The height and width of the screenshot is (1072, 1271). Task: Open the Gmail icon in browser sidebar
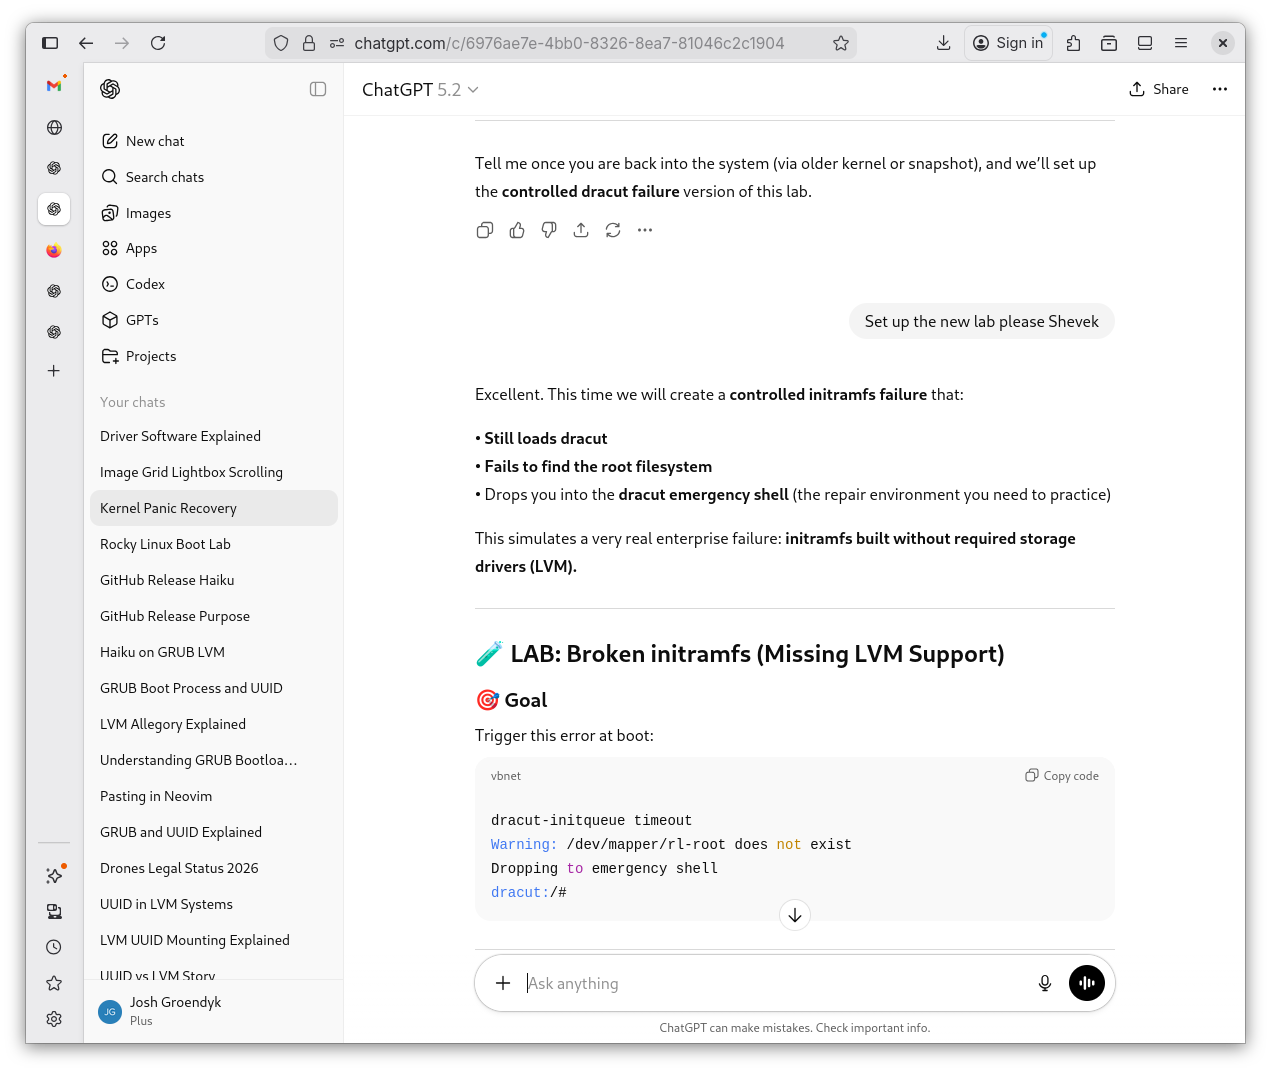pos(54,86)
